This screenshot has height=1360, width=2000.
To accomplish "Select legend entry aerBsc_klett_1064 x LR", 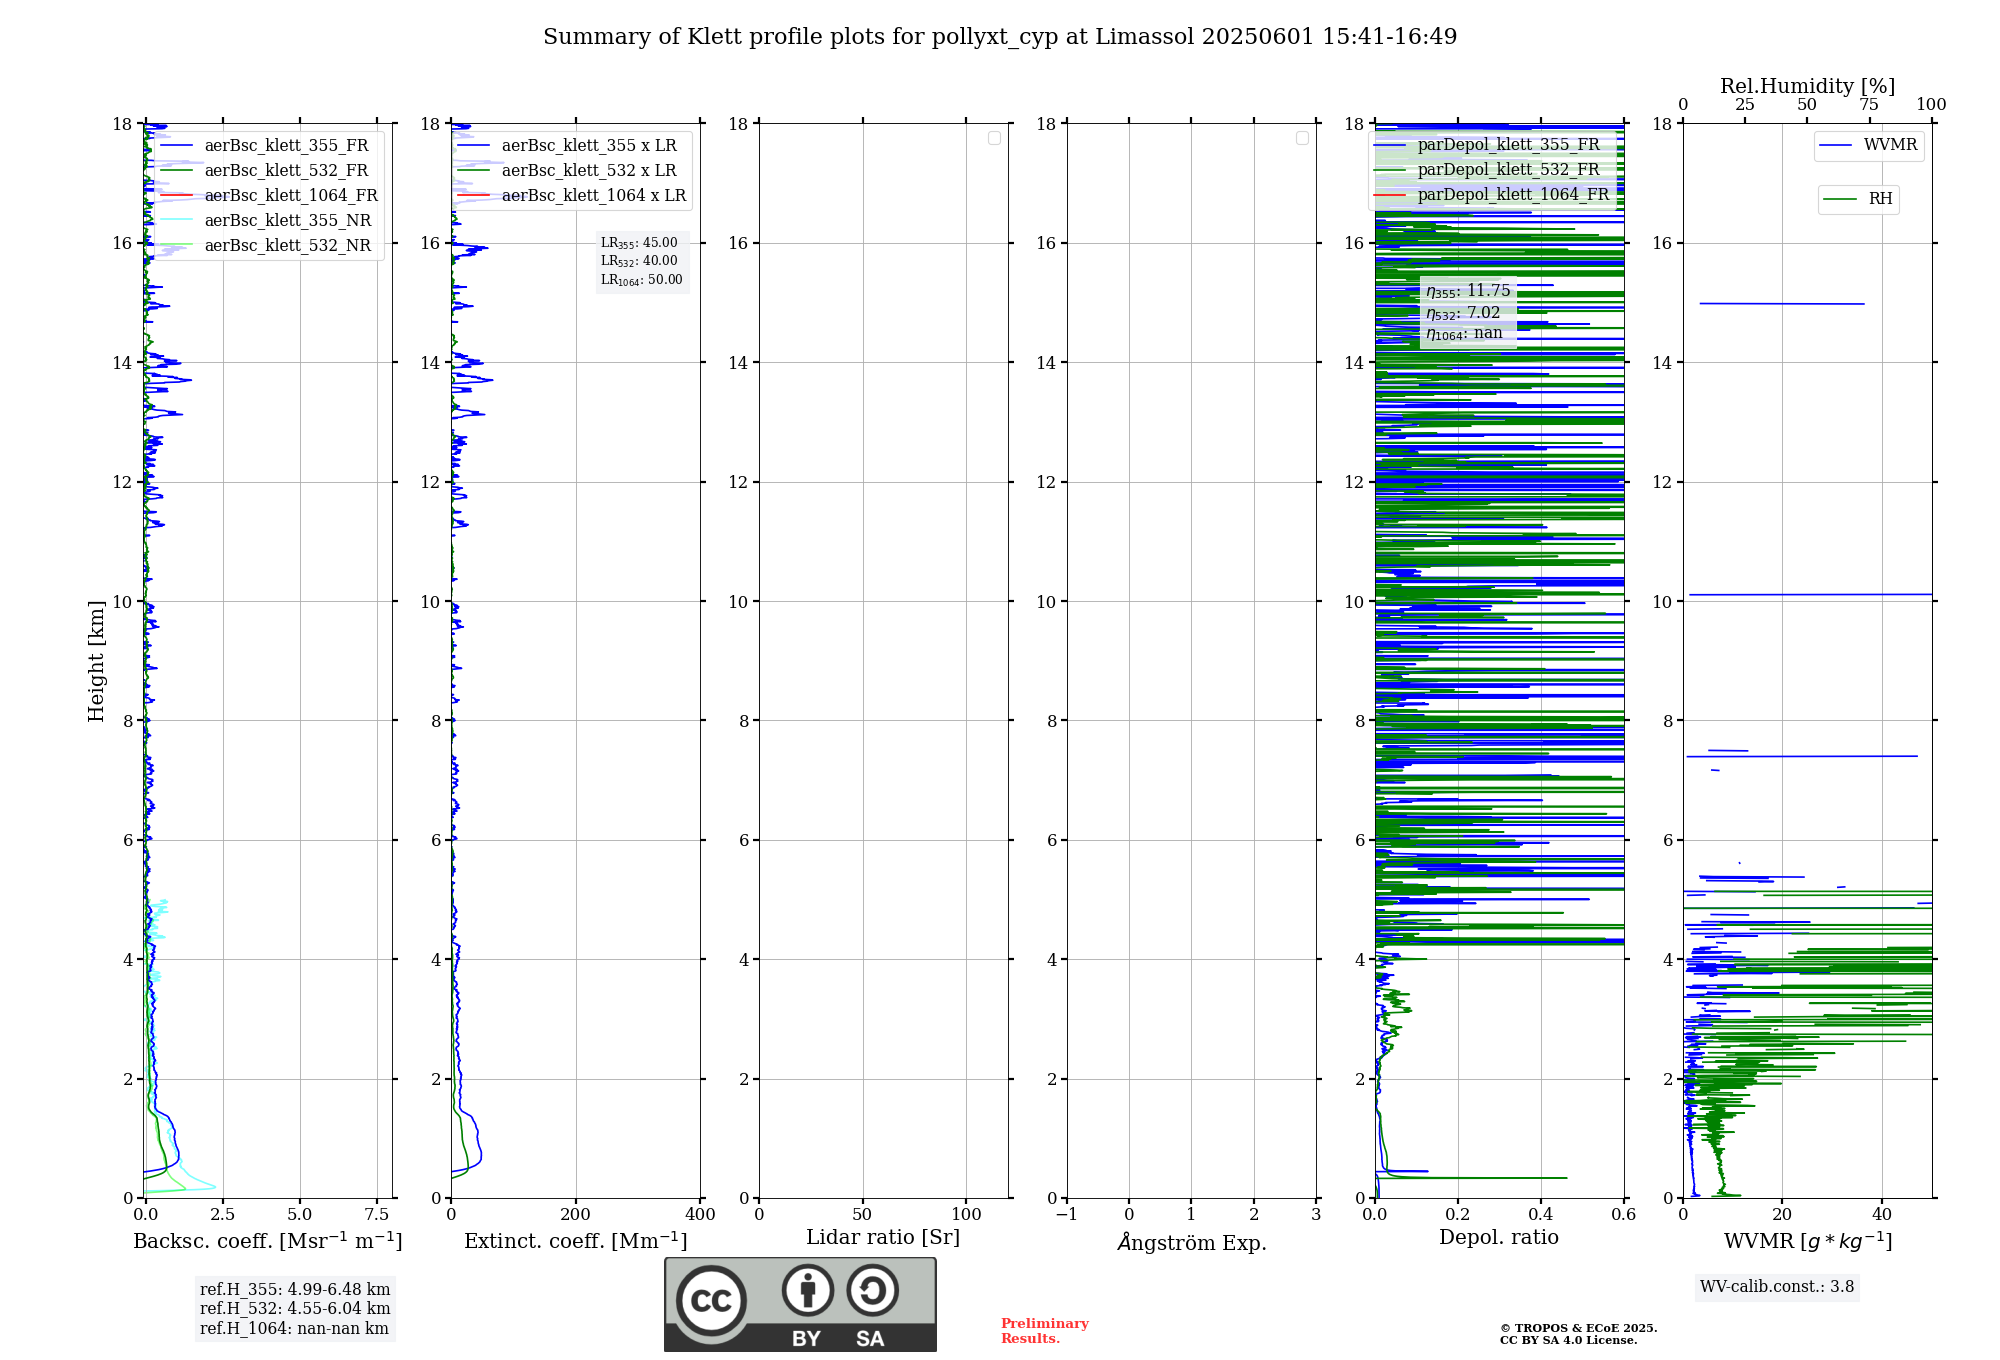I will click(x=574, y=195).
